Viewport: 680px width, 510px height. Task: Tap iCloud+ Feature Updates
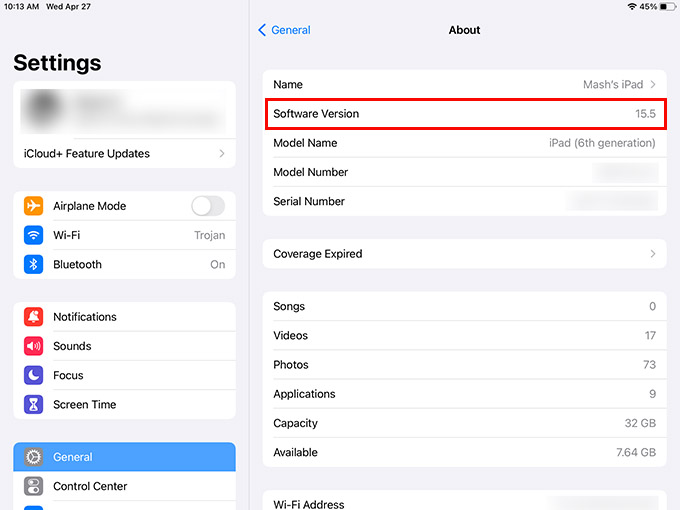pyautogui.click(x=124, y=154)
